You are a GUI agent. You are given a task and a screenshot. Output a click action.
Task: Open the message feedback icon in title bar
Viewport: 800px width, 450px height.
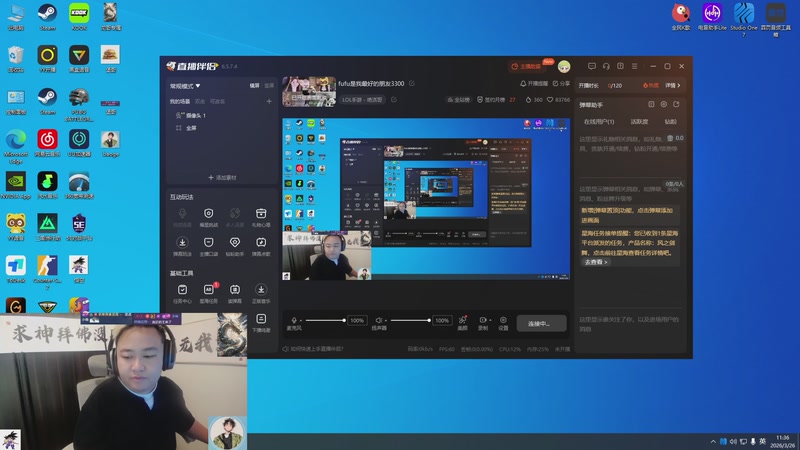click(592, 66)
